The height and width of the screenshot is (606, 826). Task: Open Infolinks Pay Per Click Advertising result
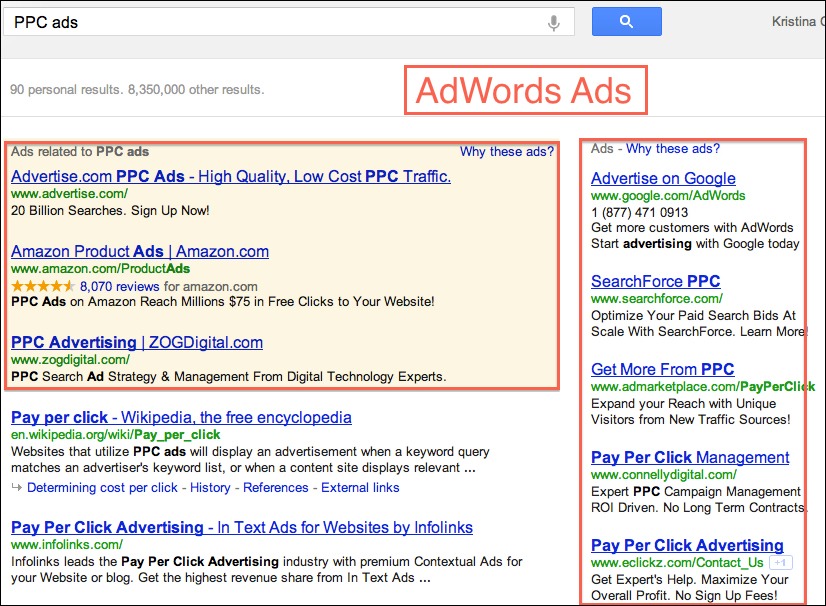pyautogui.click(x=241, y=528)
